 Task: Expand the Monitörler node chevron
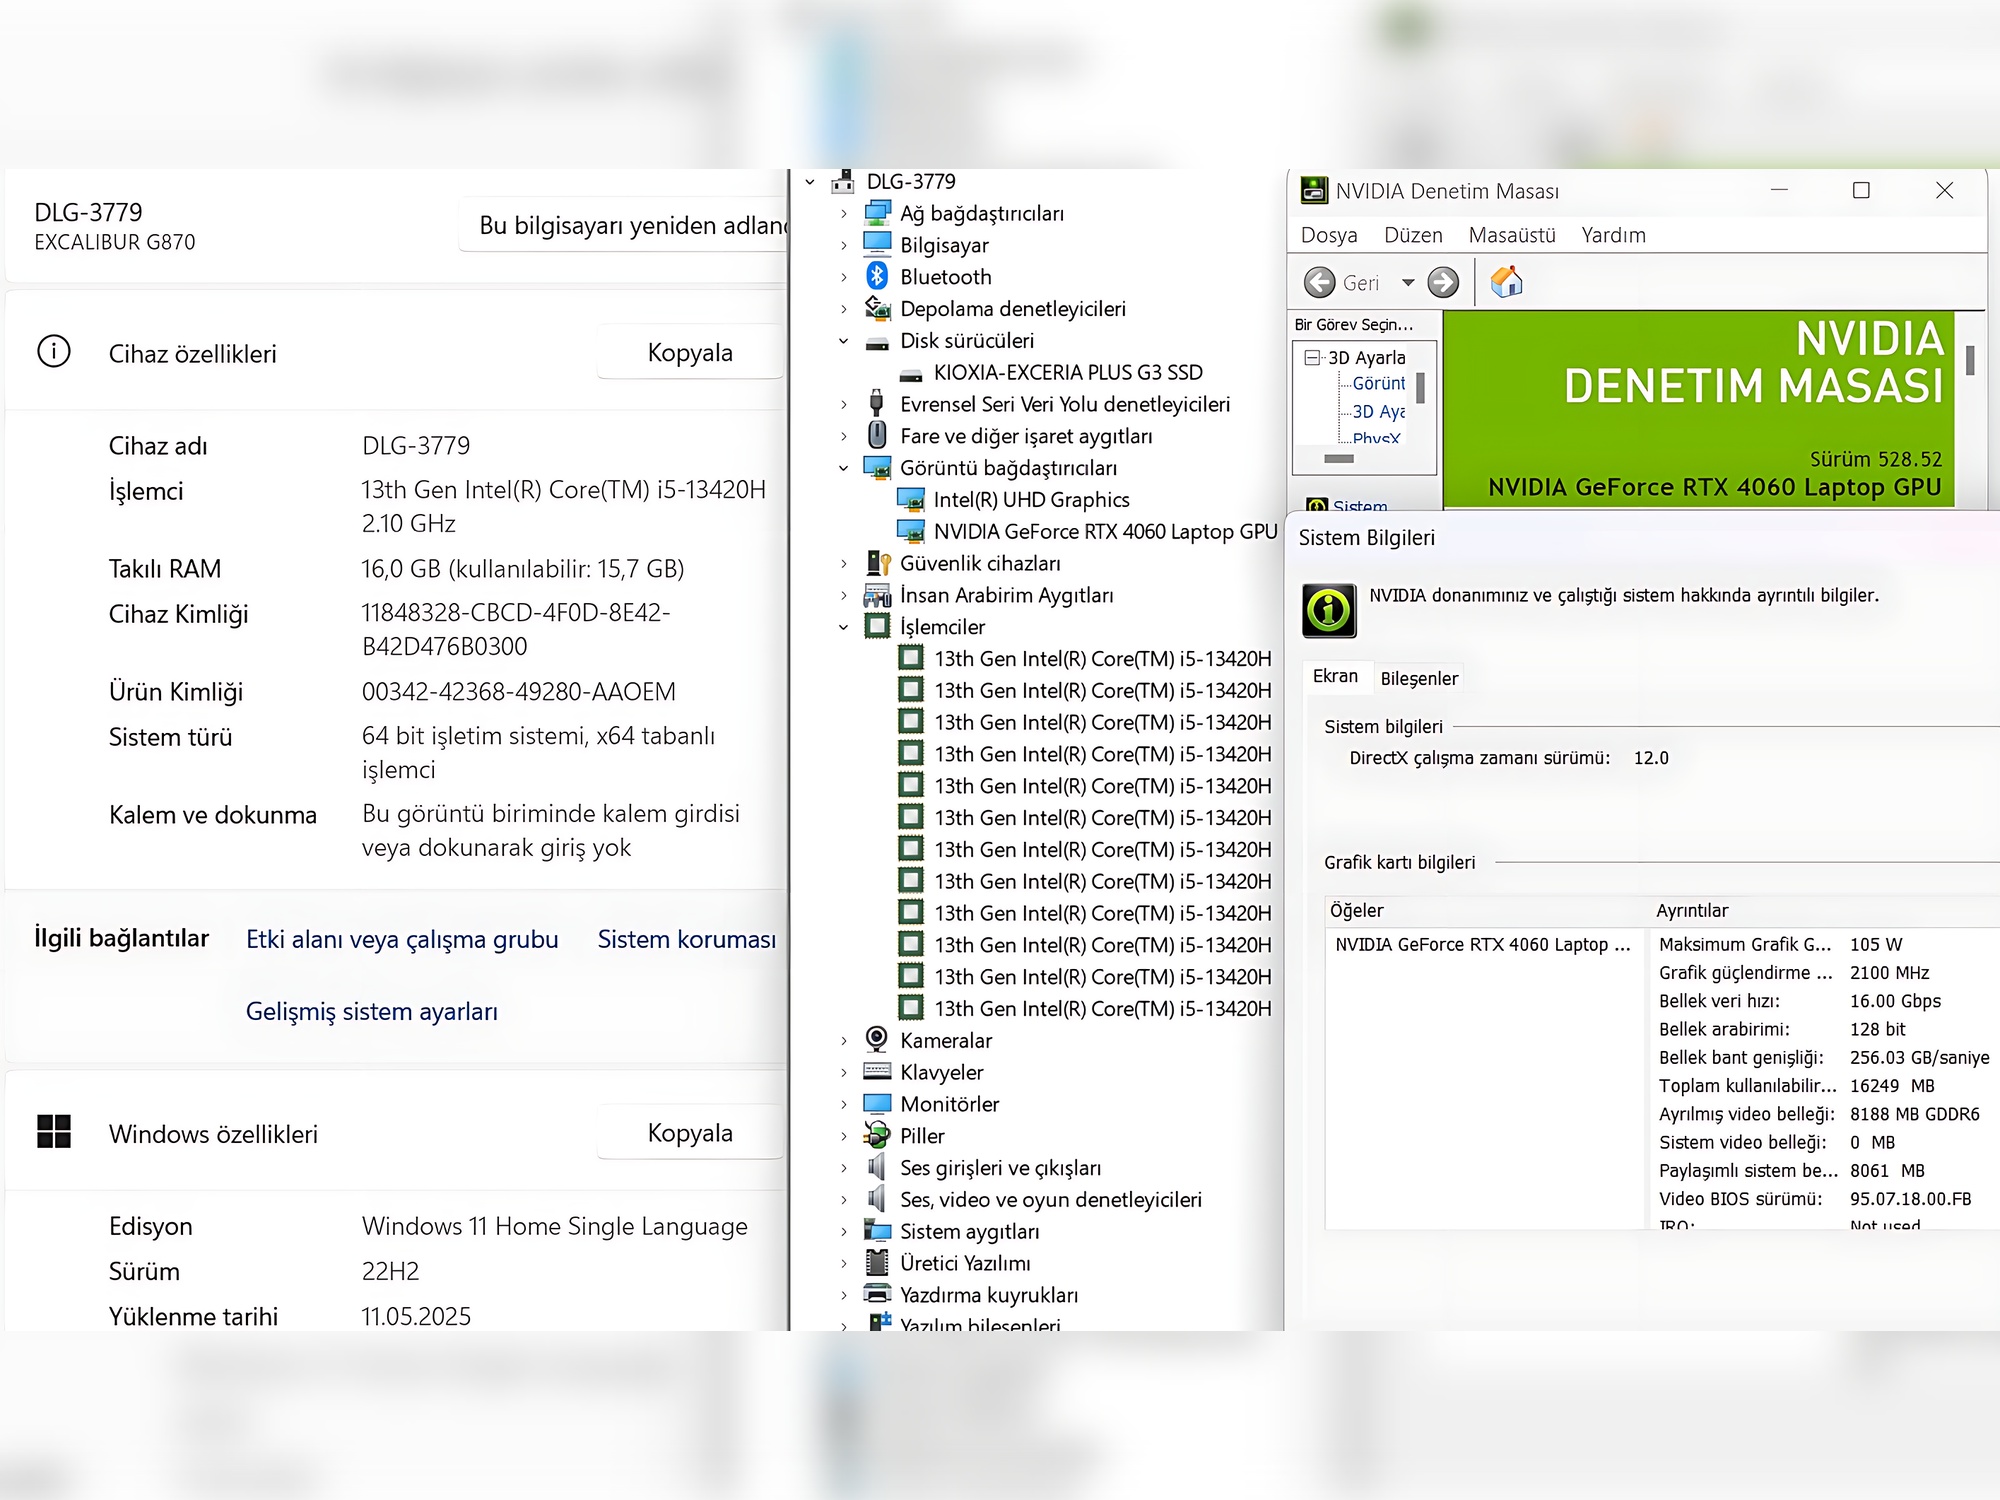[x=844, y=1104]
